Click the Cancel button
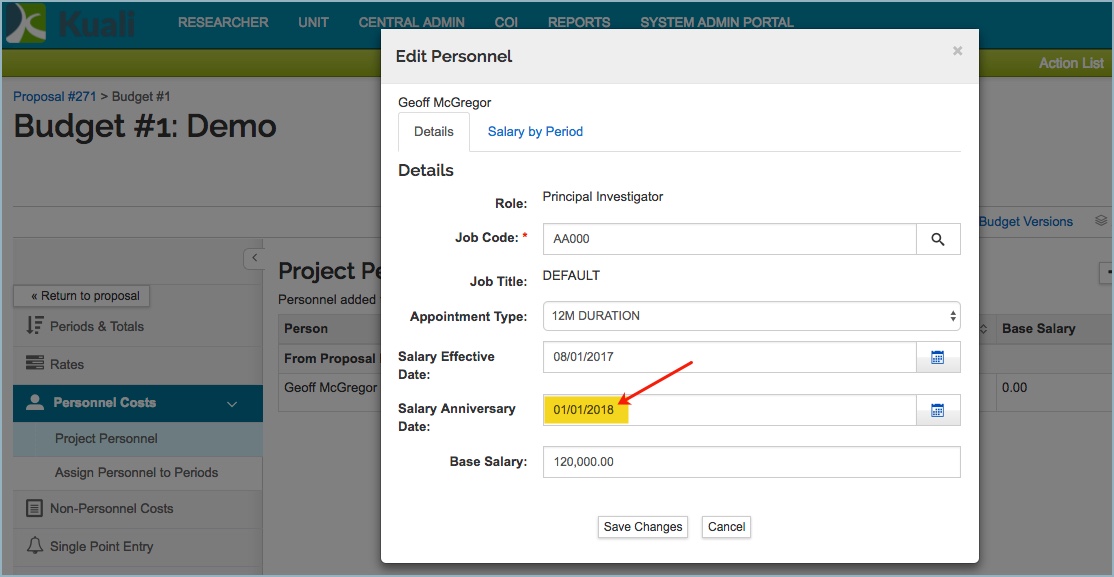The width and height of the screenshot is (1114, 577). click(x=726, y=527)
